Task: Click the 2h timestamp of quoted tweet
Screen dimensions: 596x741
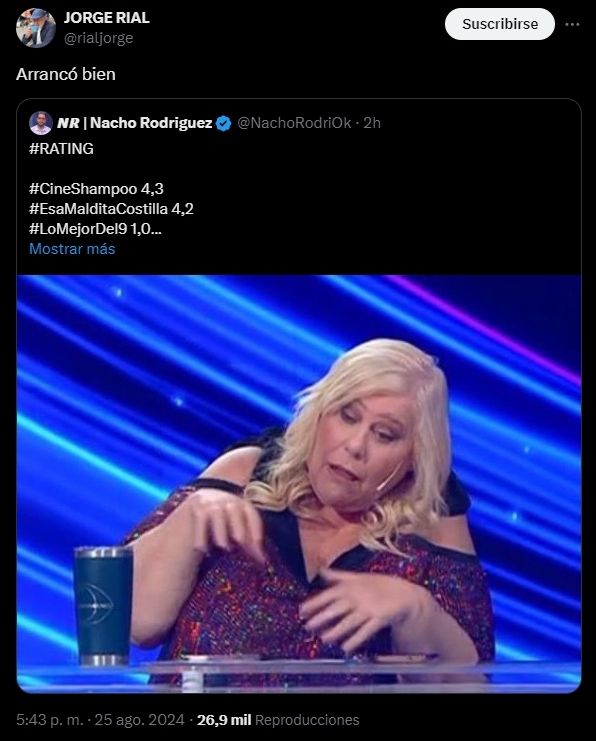Action: click(x=372, y=123)
